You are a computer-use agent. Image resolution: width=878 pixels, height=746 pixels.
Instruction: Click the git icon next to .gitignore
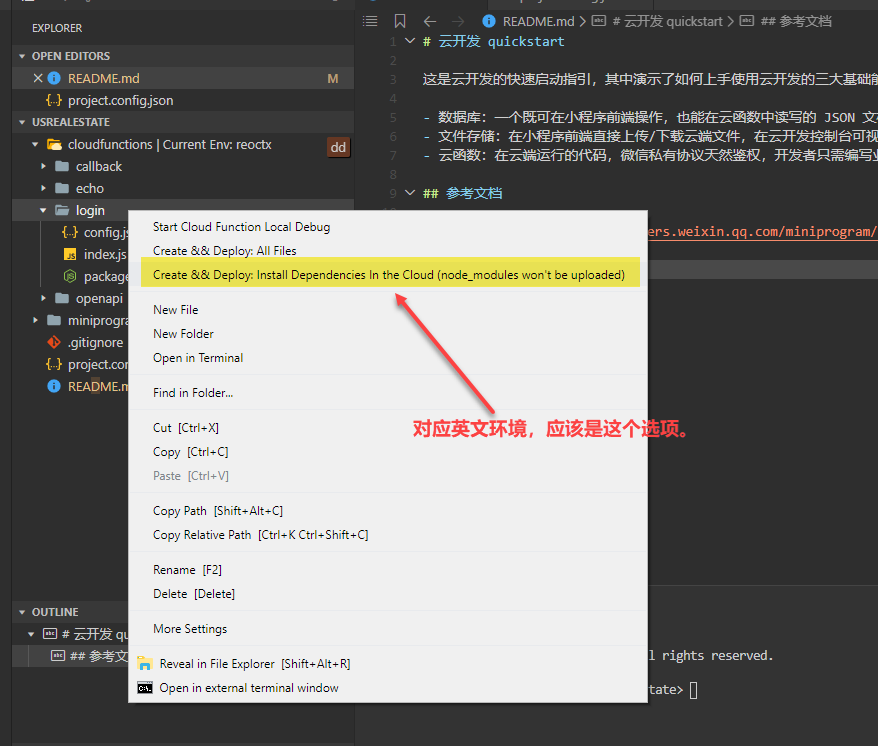click(x=55, y=341)
